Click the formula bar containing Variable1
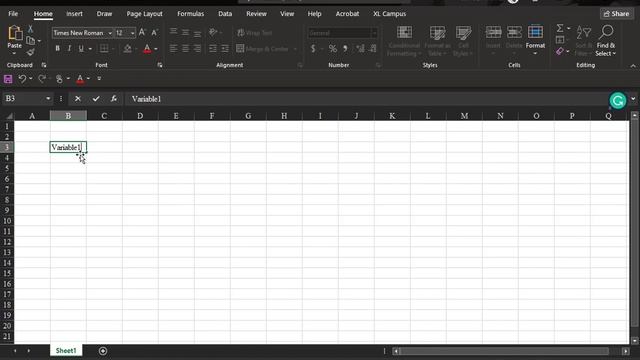 366,99
